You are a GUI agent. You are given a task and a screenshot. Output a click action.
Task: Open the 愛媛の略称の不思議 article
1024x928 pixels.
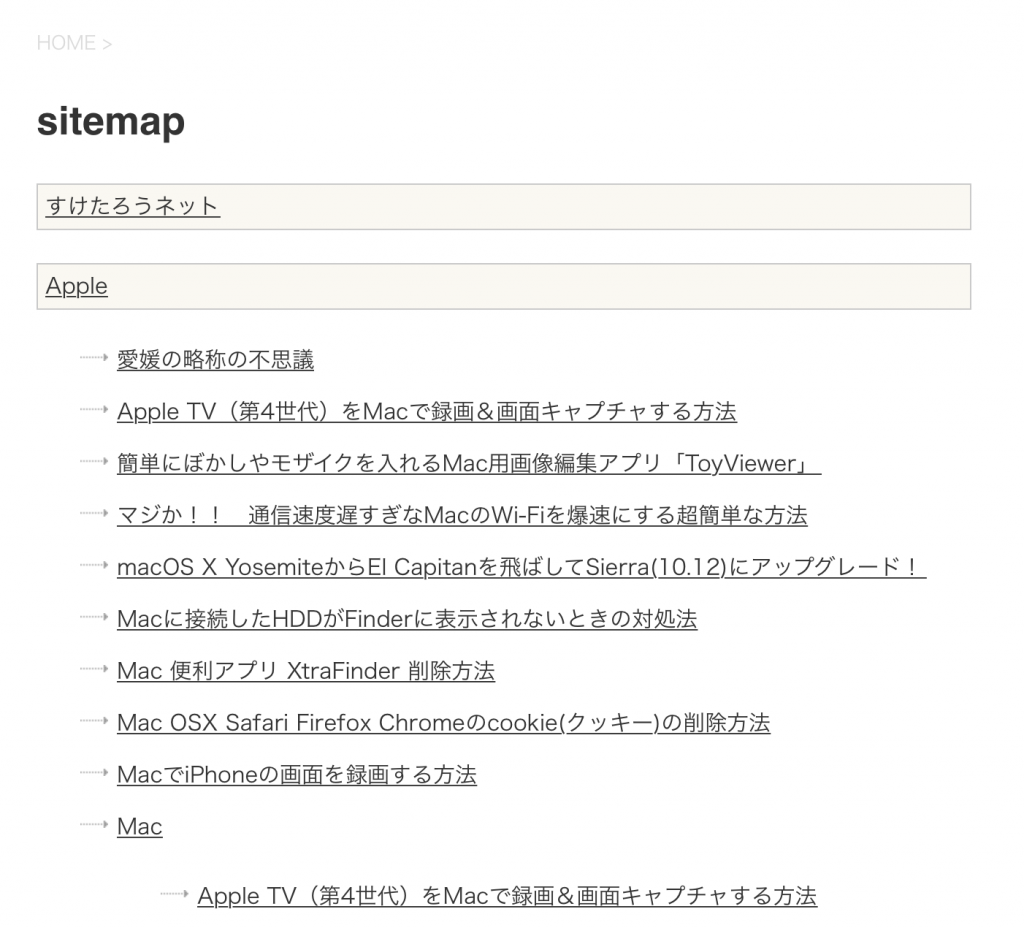click(215, 360)
